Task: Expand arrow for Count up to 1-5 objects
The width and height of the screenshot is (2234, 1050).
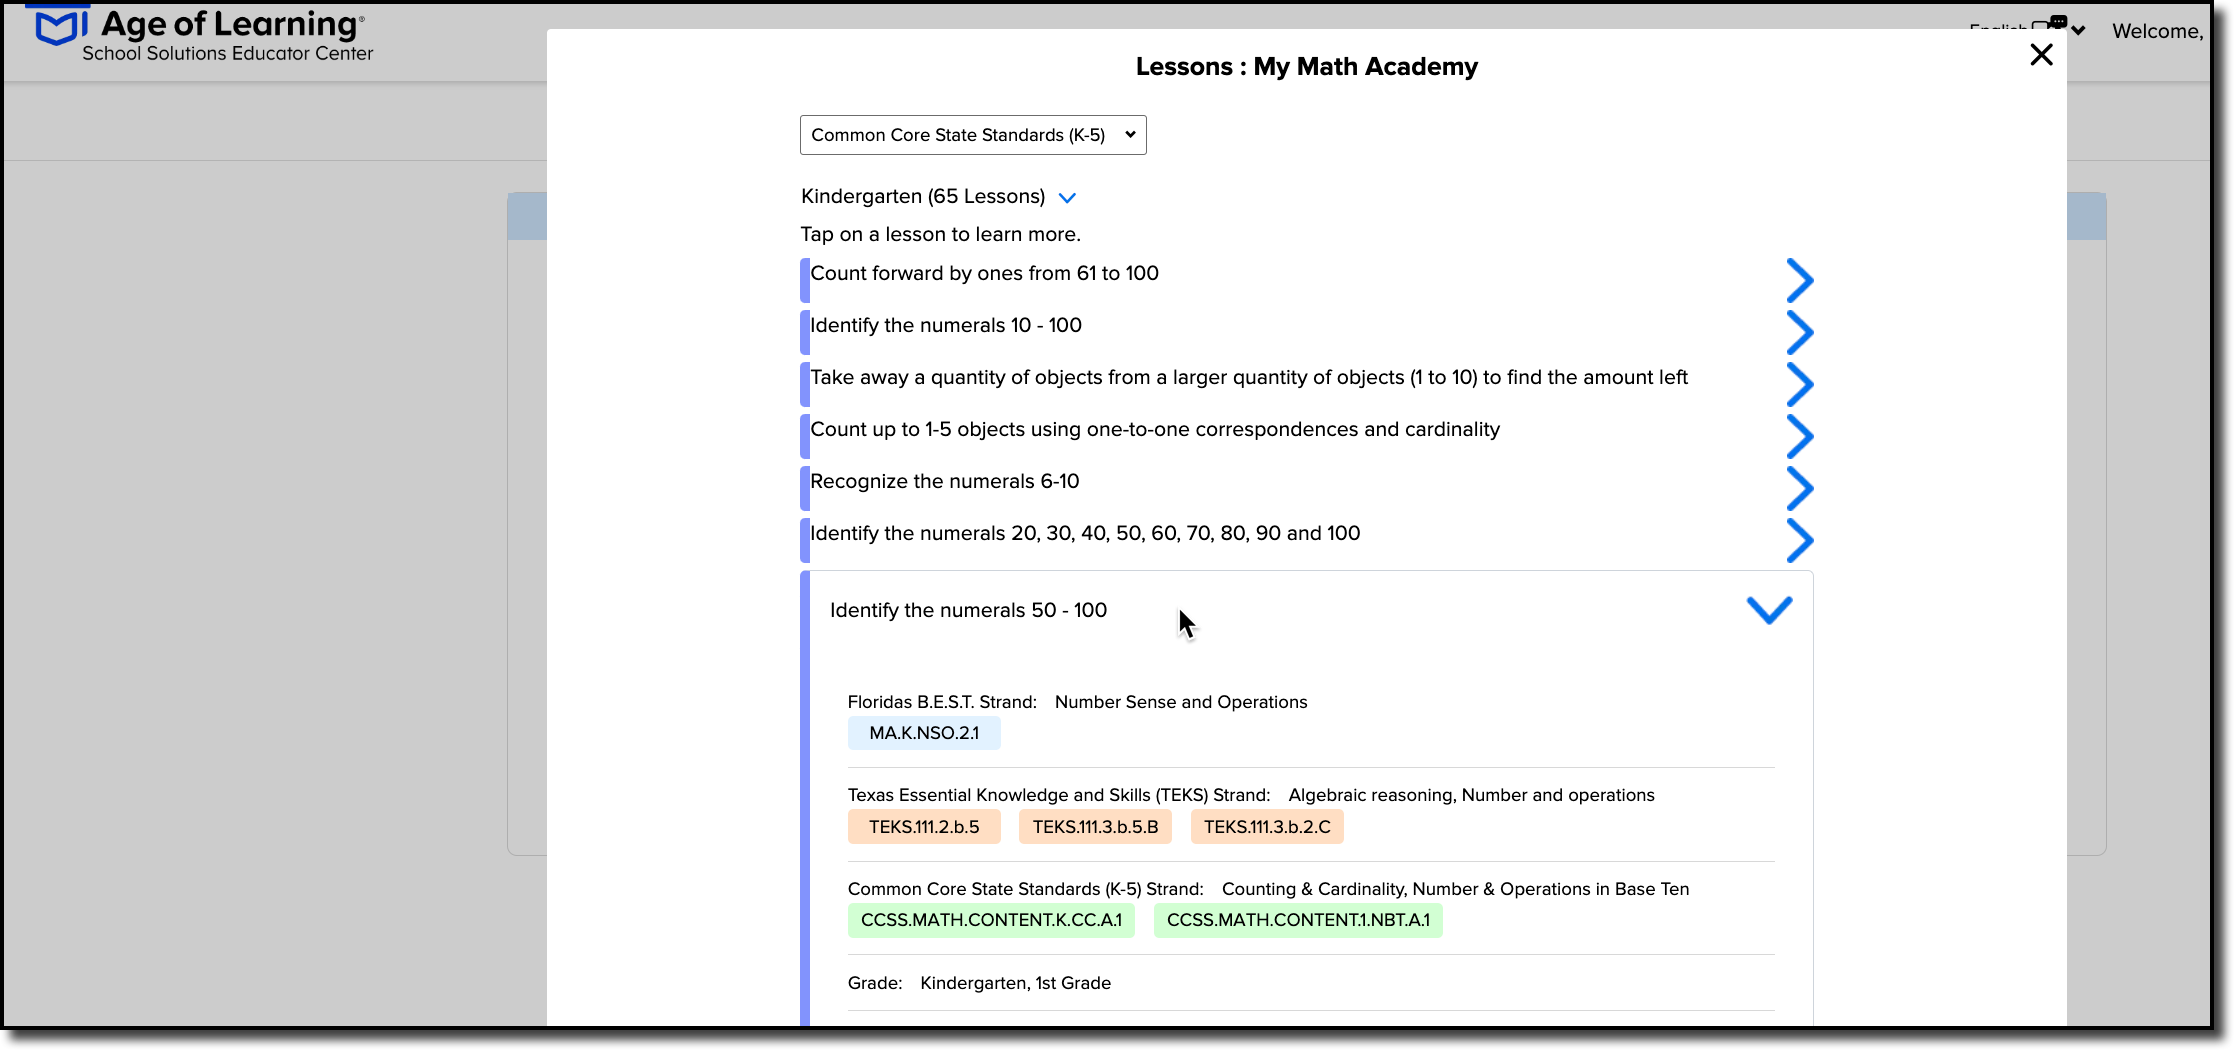Action: click(x=1799, y=437)
